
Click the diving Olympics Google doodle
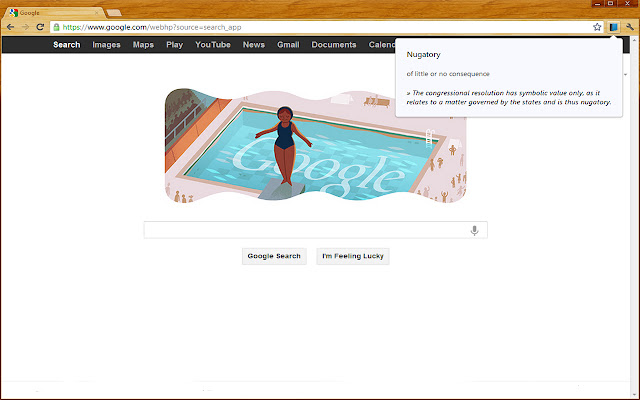point(316,144)
